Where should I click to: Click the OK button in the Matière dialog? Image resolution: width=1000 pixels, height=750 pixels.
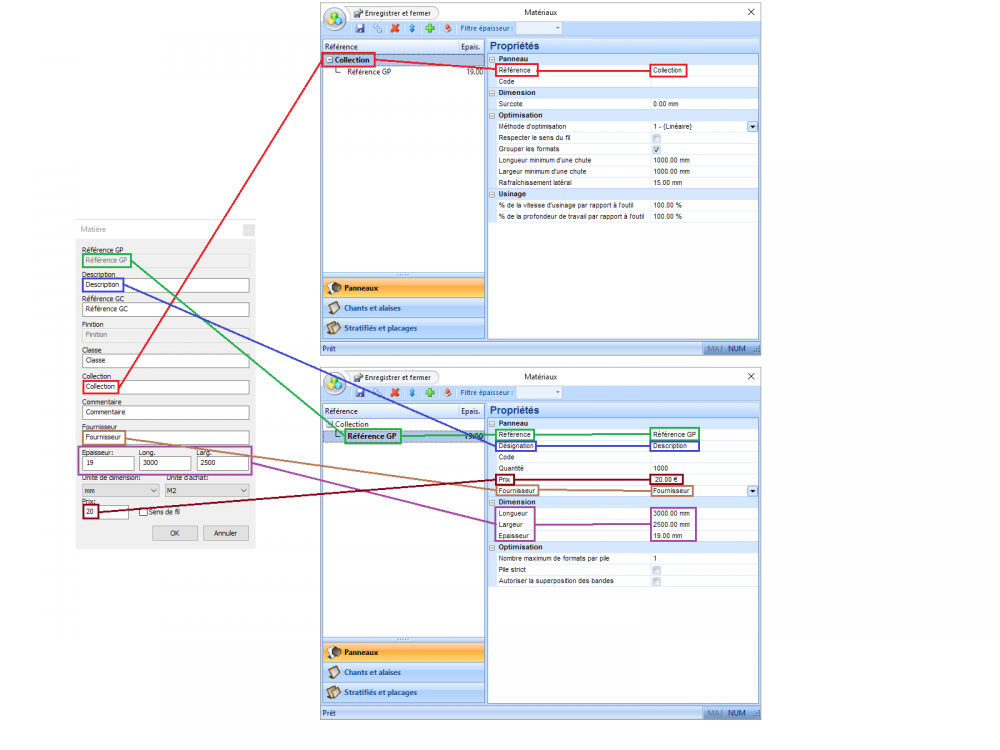tap(174, 533)
